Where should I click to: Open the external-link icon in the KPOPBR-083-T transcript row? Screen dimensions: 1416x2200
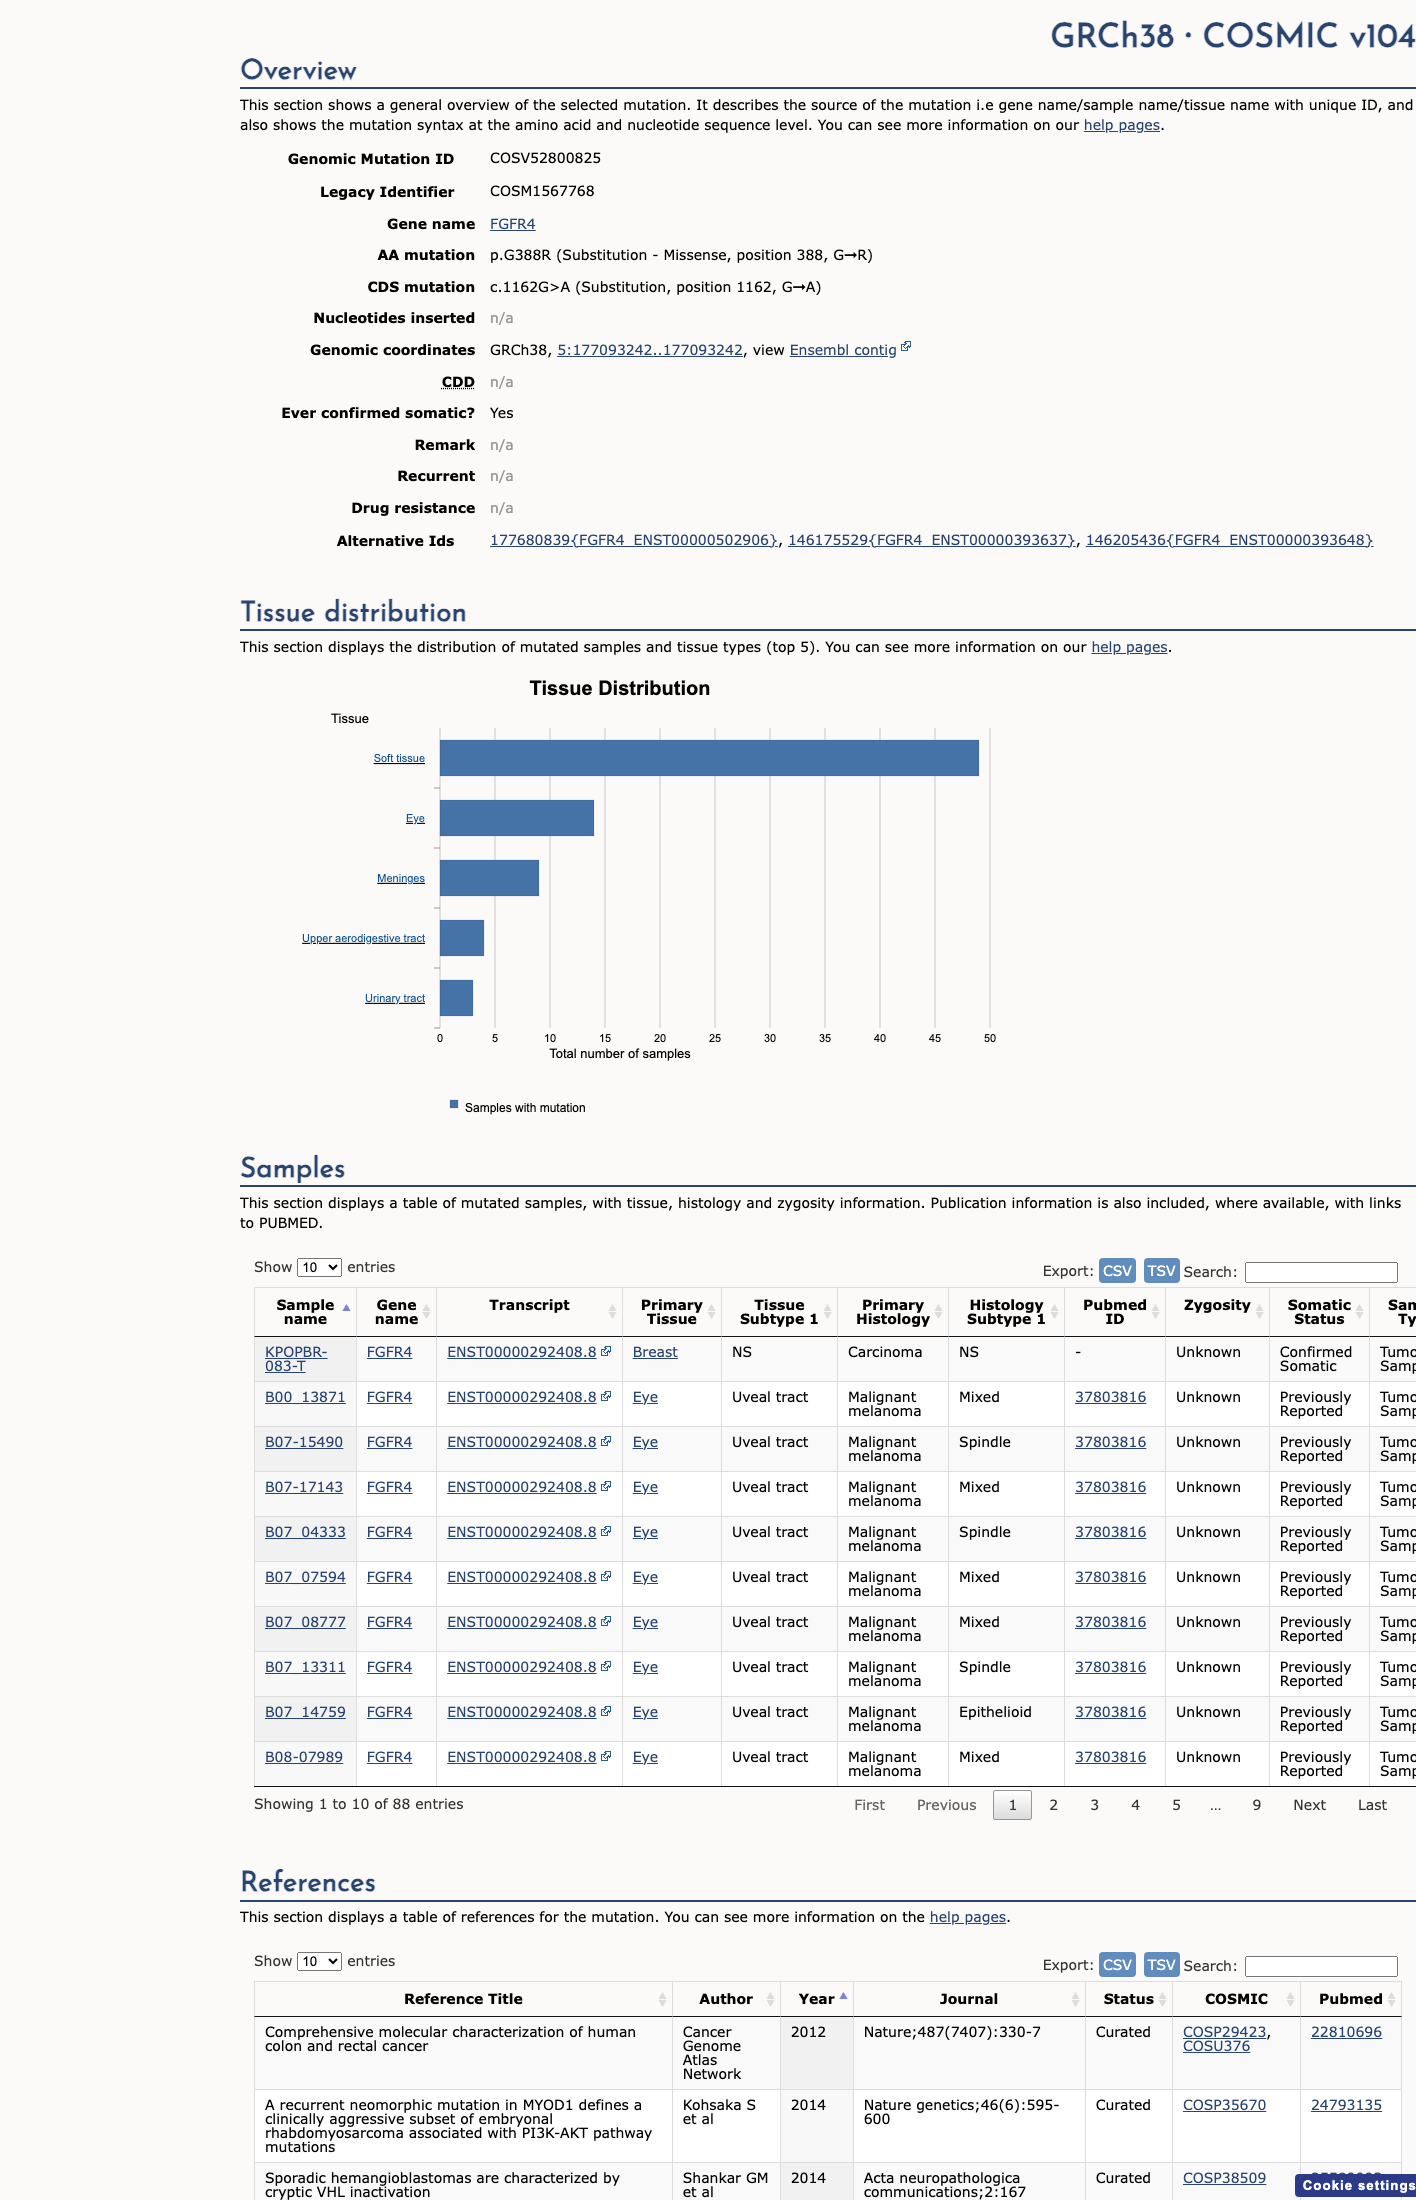point(606,1351)
